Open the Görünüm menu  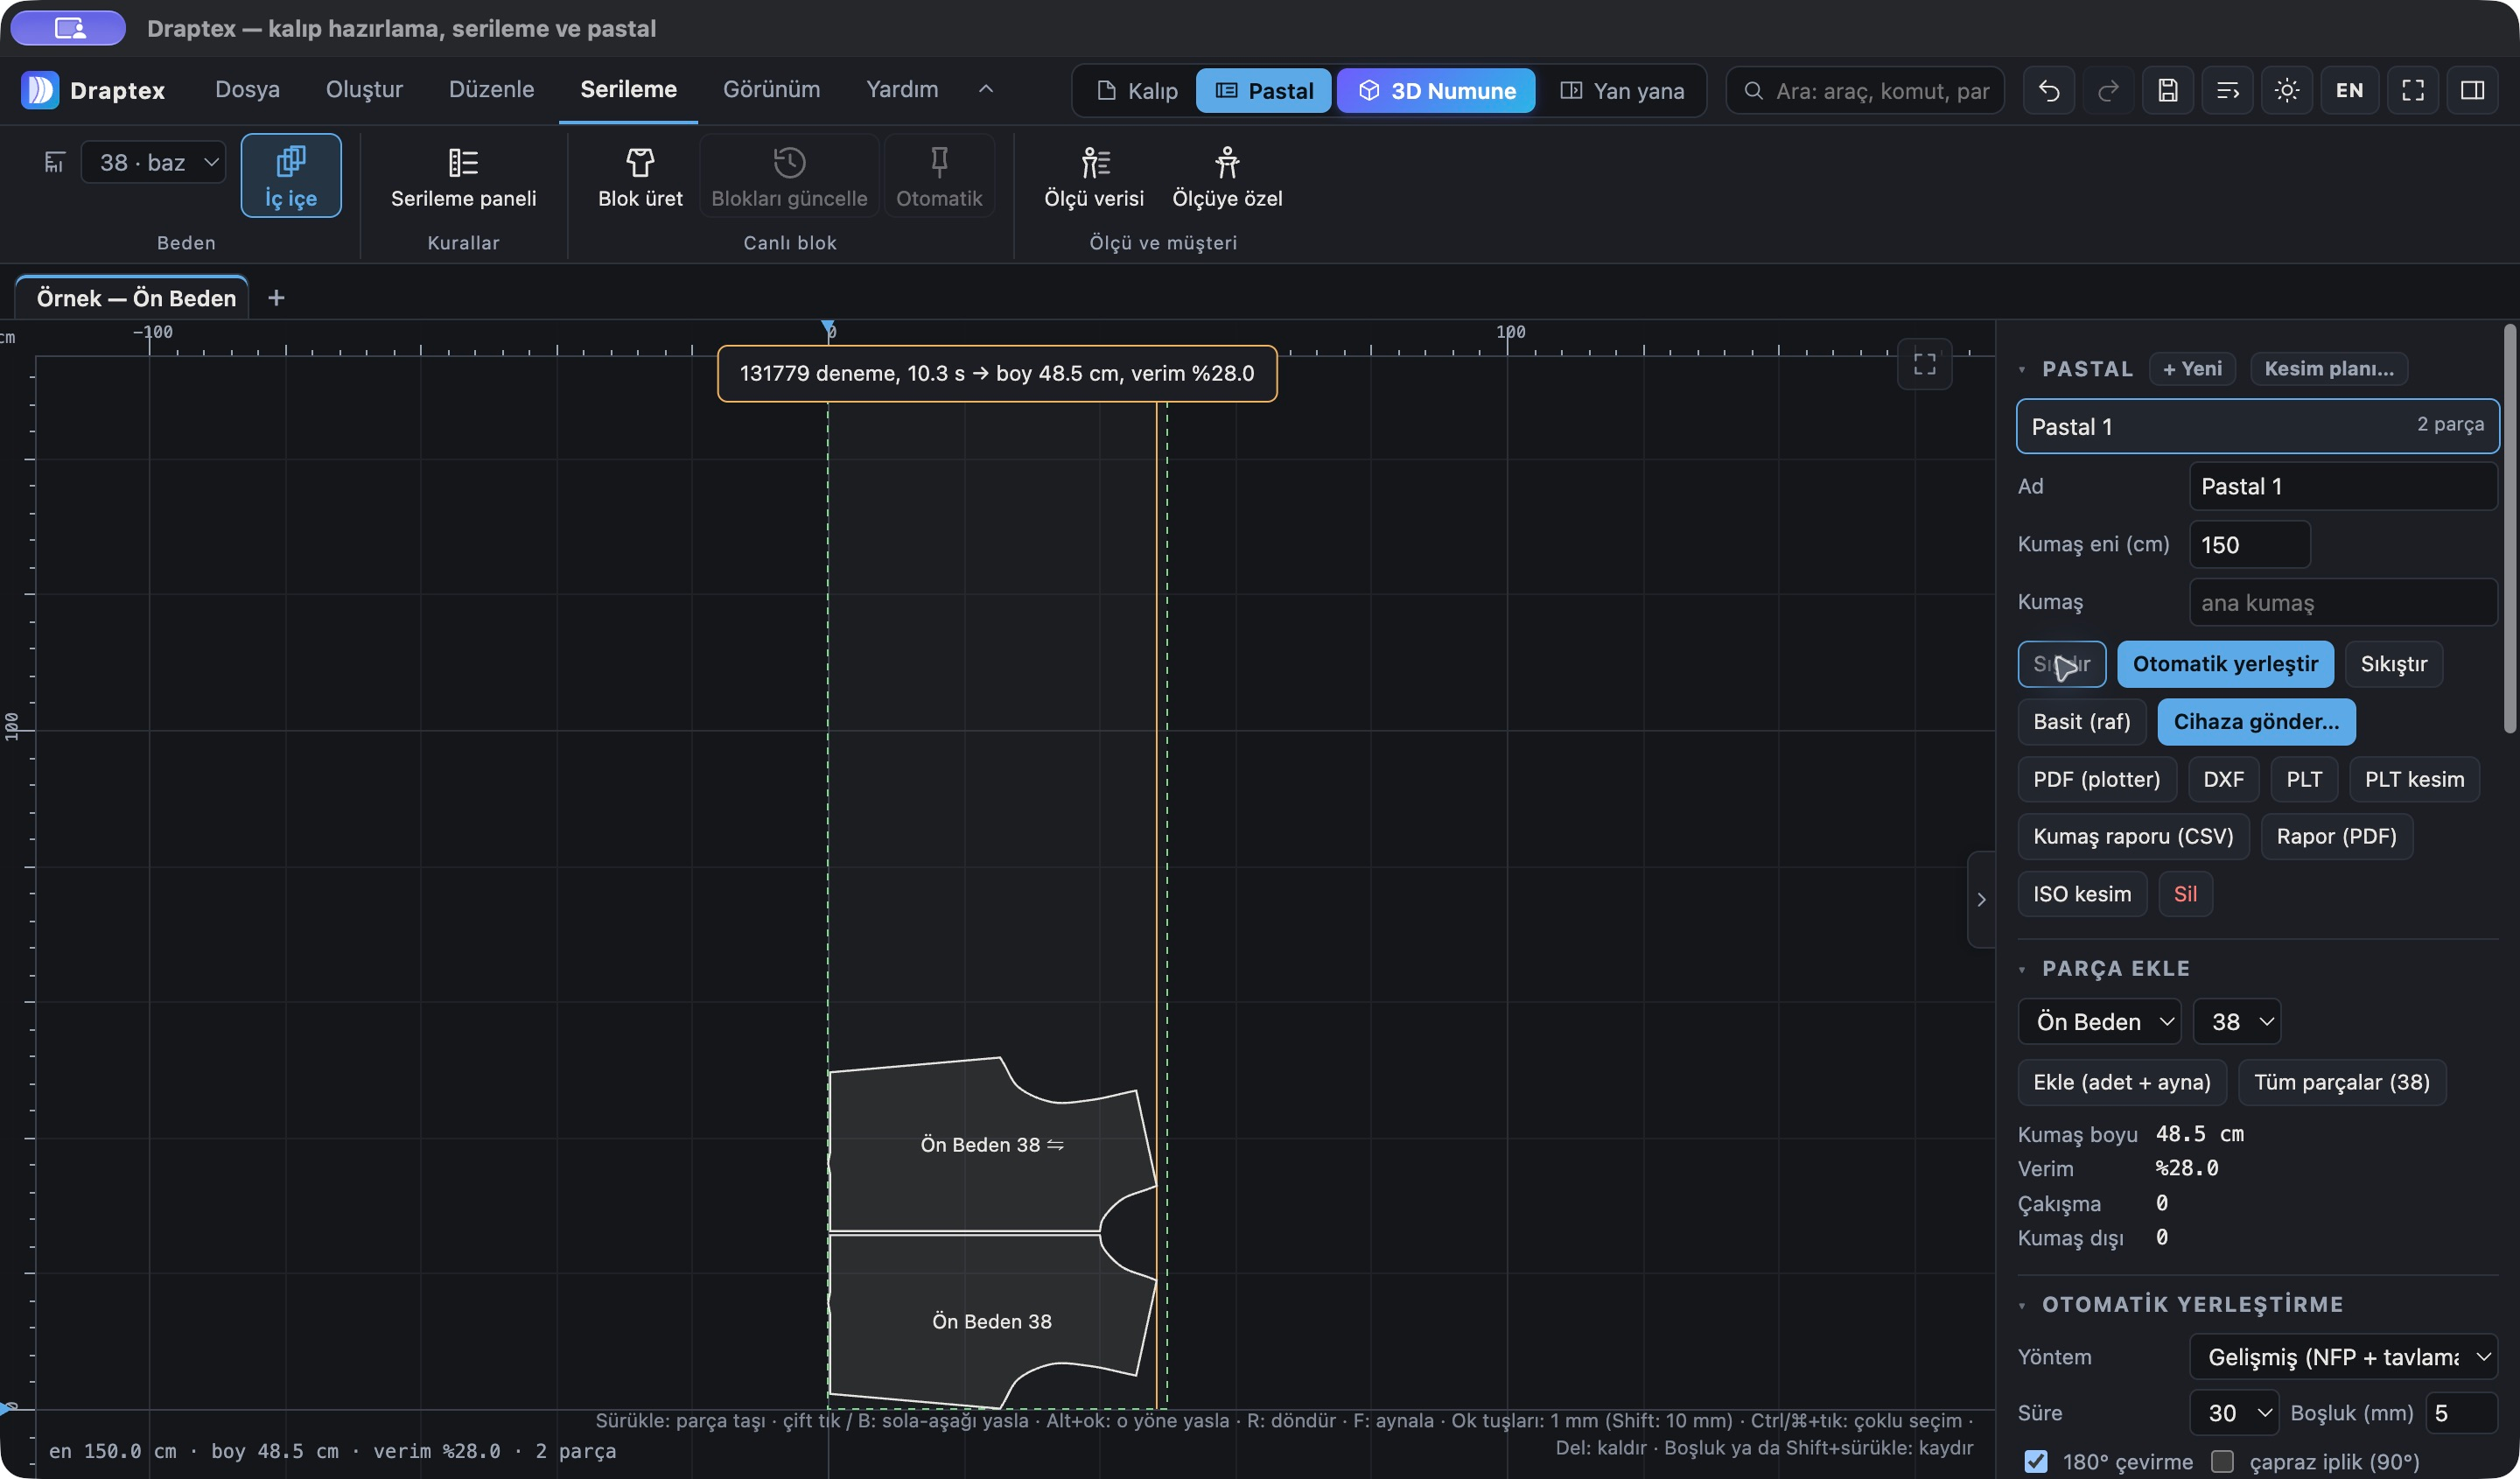point(771,89)
